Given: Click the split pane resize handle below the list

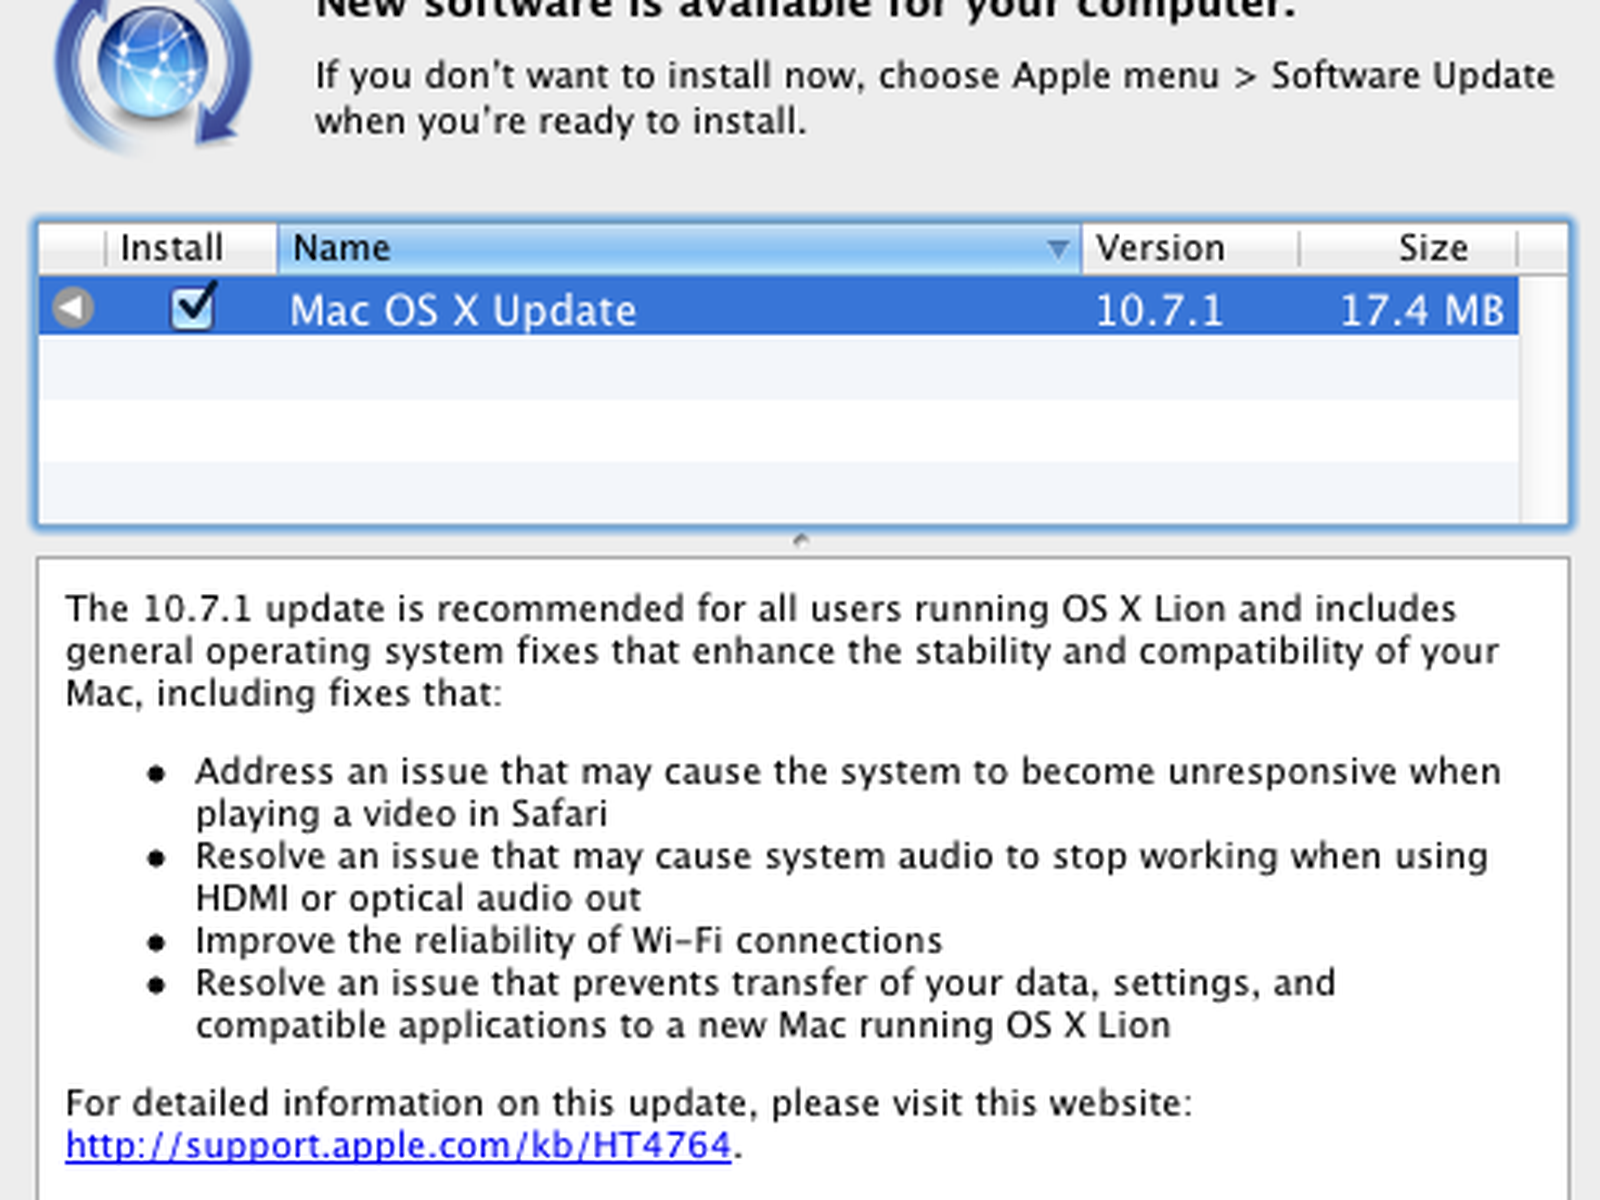Looking at the screenshot, I should 800,541.
